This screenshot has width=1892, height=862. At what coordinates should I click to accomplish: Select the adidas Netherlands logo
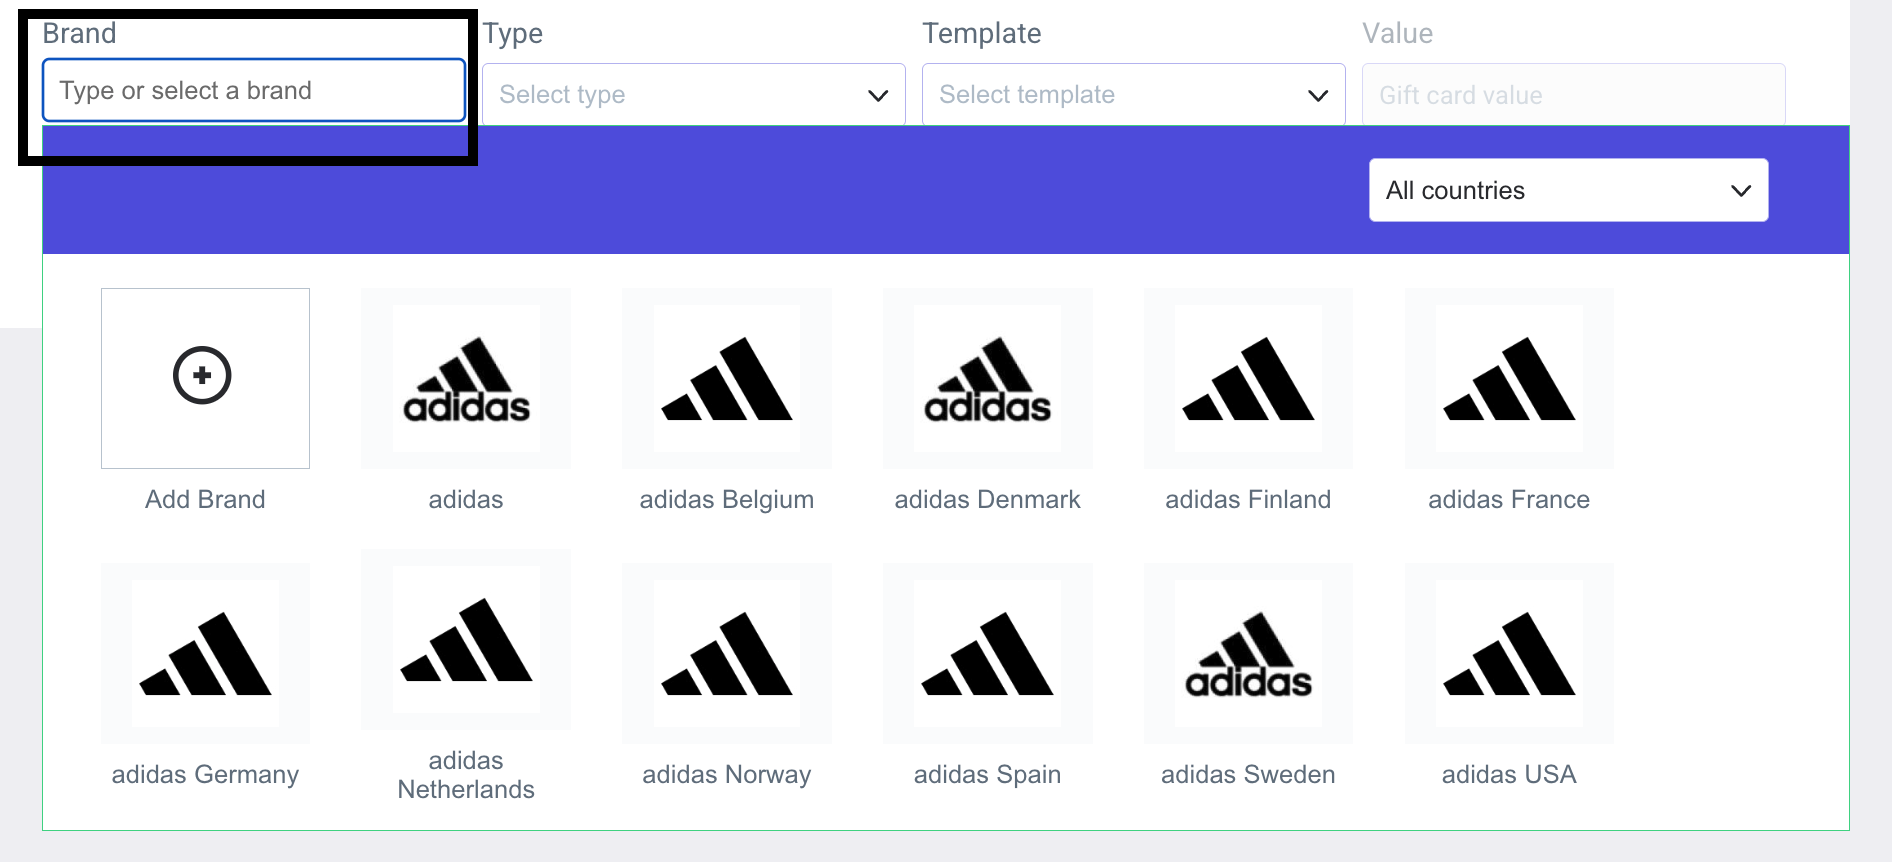click(x=466, y=640)
